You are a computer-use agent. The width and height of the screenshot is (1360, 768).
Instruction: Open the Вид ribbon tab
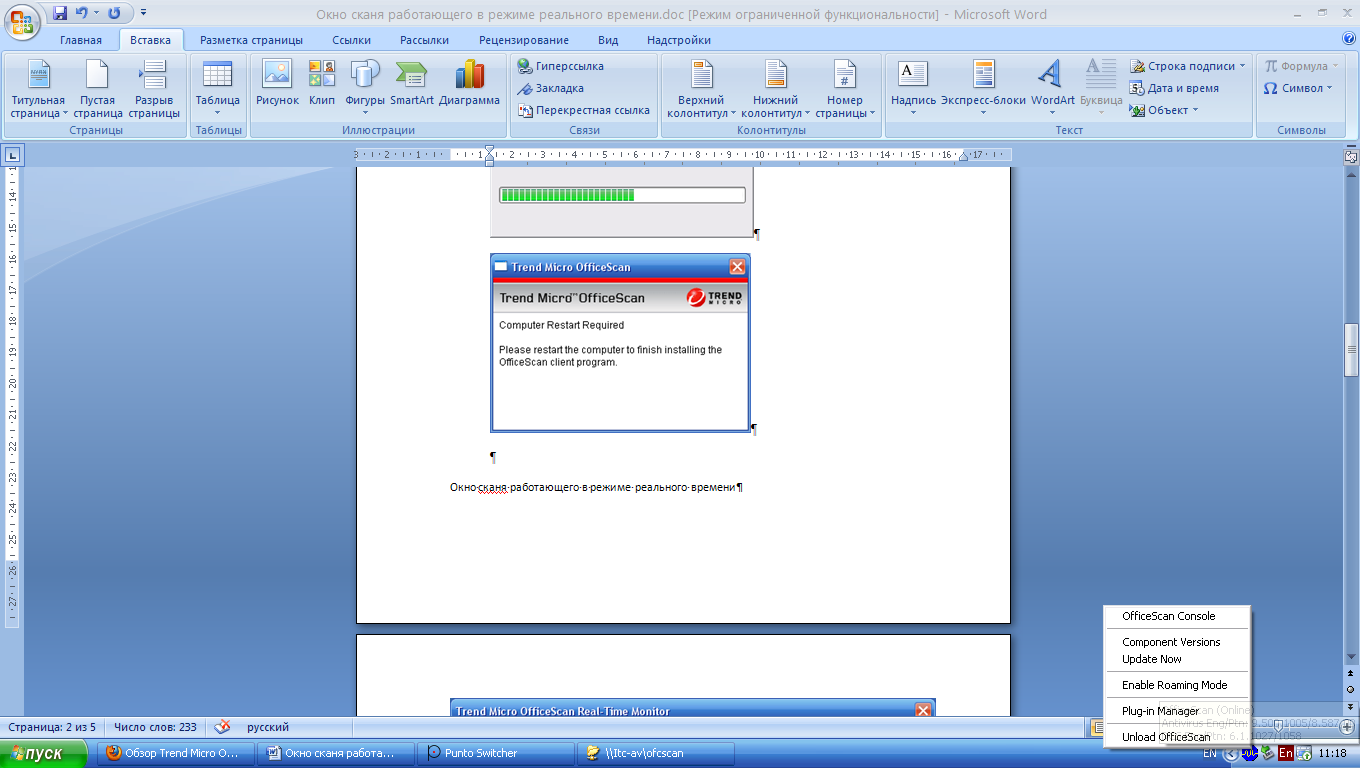[608, 40]
